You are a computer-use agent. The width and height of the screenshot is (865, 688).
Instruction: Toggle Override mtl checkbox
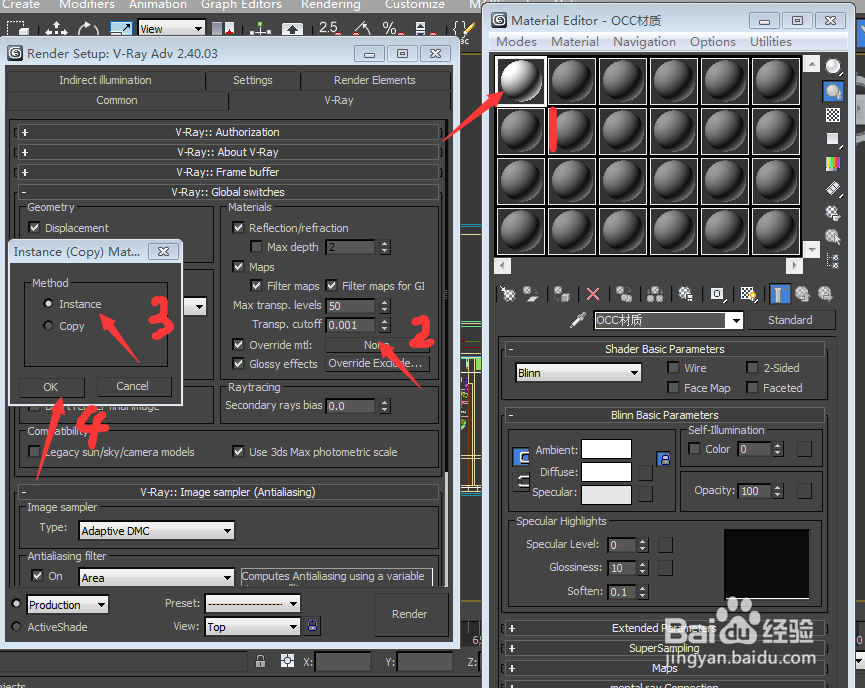tap(238, 344)
